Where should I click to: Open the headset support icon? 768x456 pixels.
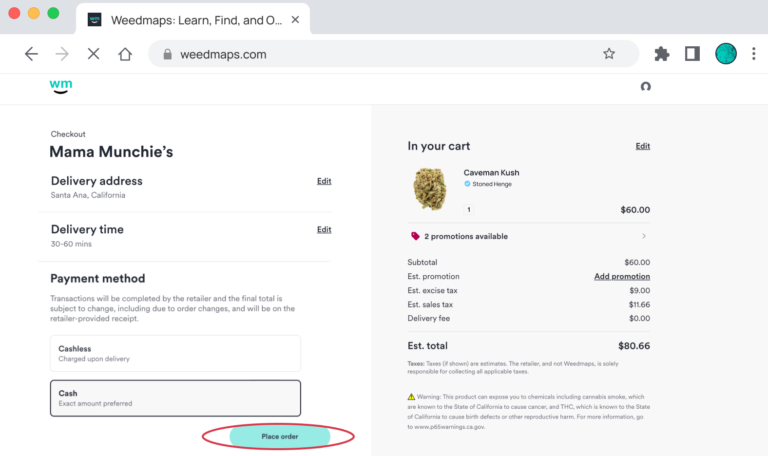[x=646, y=87]
